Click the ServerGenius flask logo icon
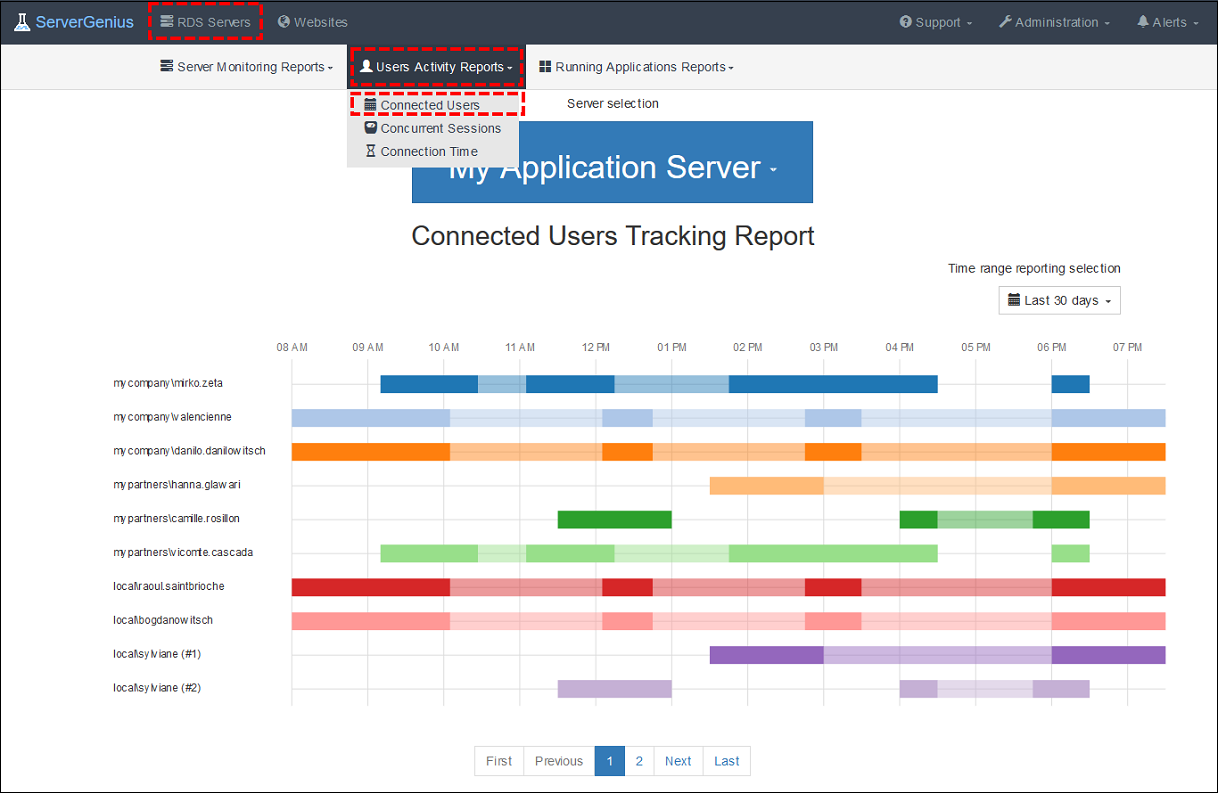The image size is (1218, 793). click(22, 21)
